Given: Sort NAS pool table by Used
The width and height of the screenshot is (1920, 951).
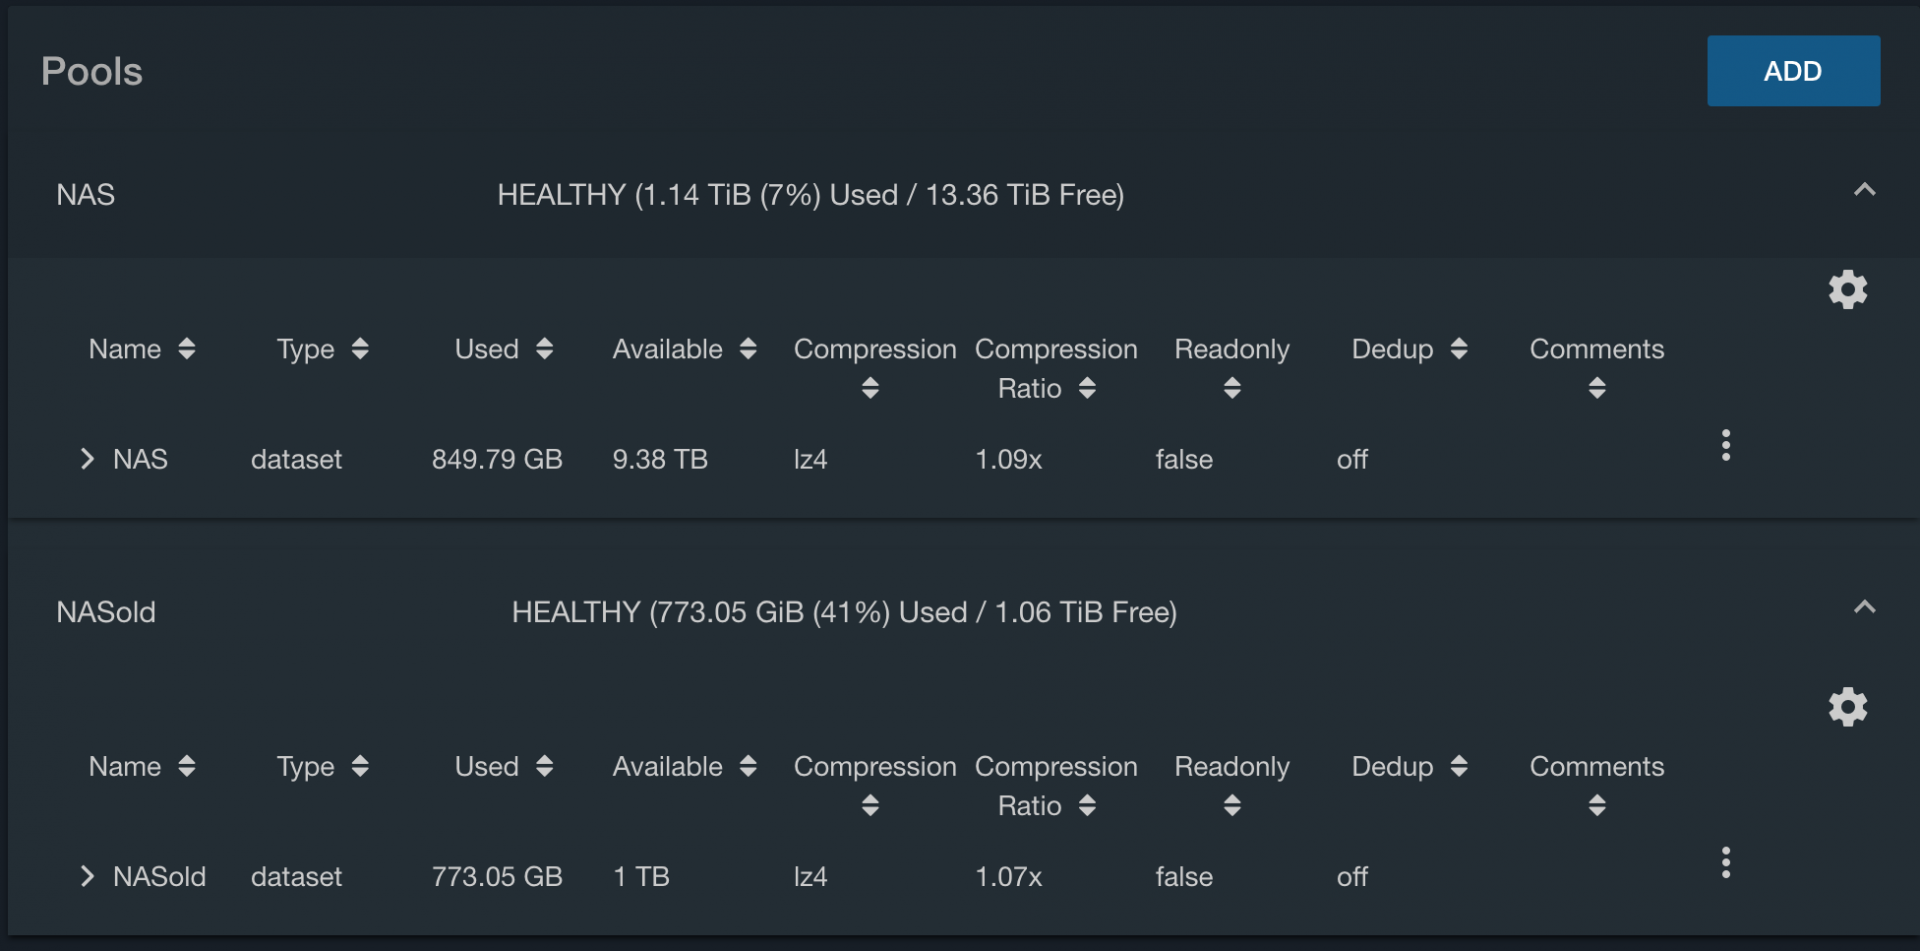Looking at the screenshot, I should (x=504, y=349).
